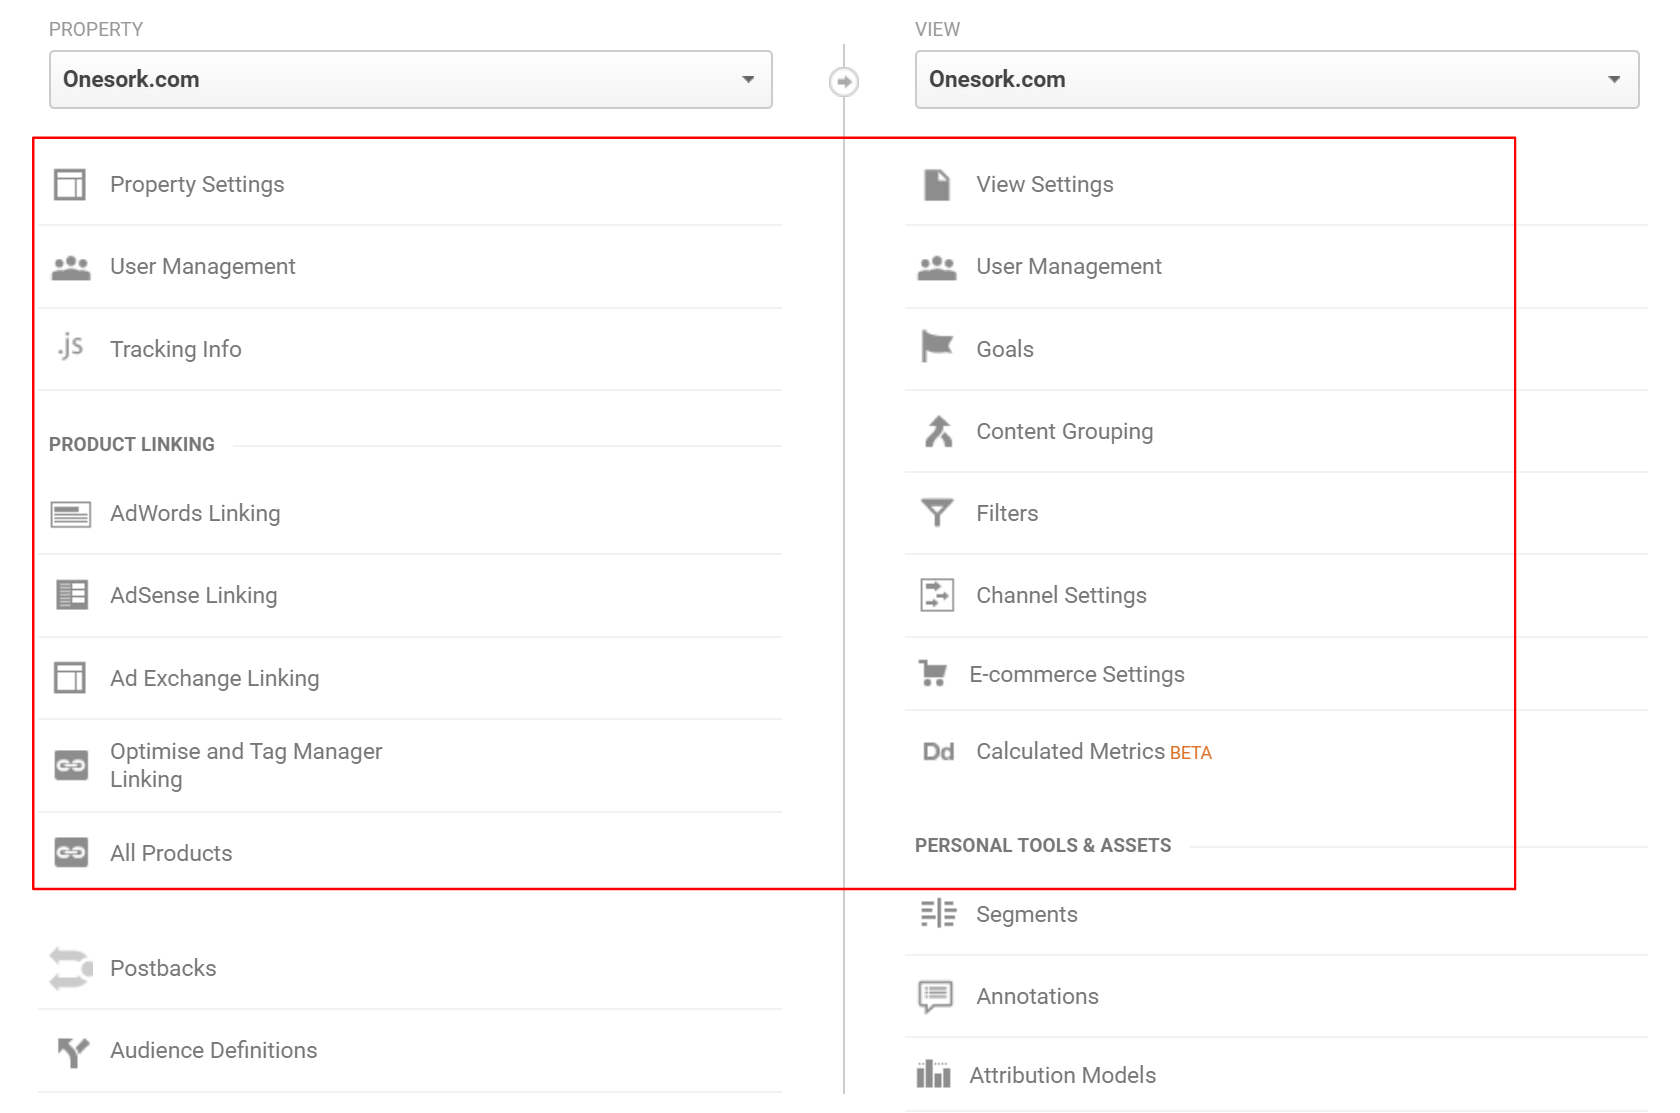
Task: Click the people icon beside Tracking Info's upper neighbor in Property column
Action: point(70,267)
